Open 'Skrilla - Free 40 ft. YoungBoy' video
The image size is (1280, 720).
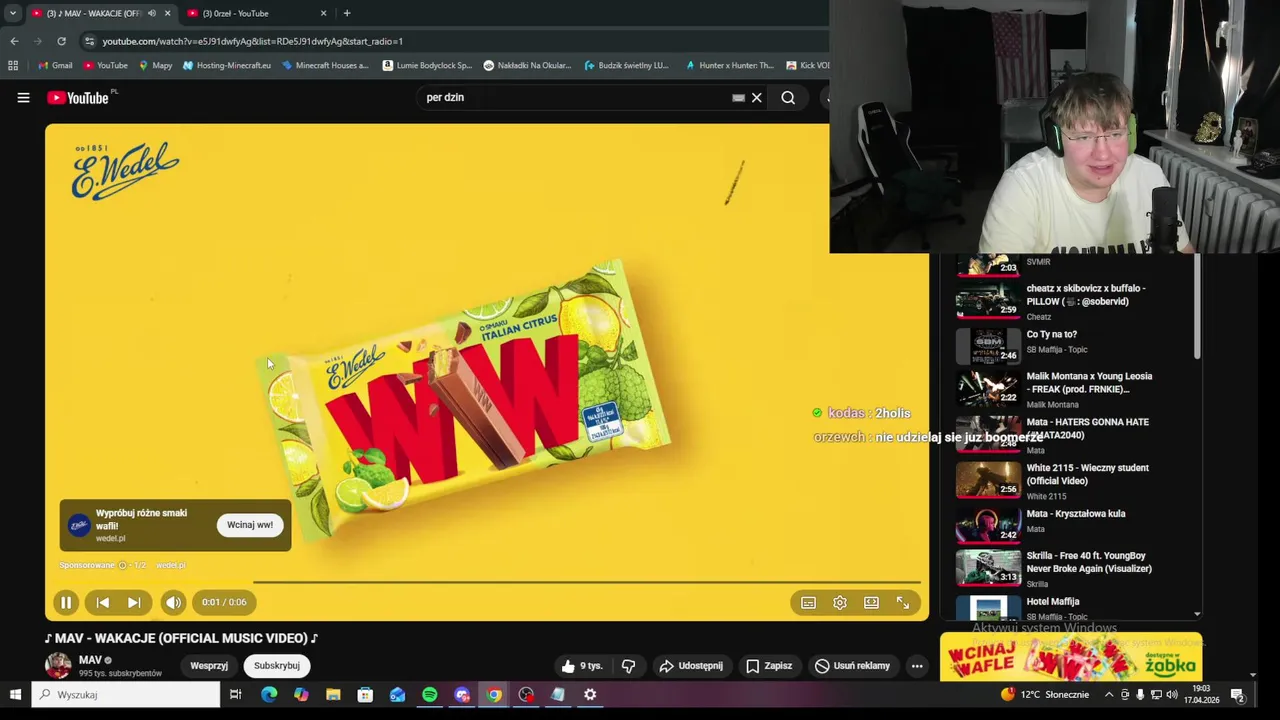1089,562
